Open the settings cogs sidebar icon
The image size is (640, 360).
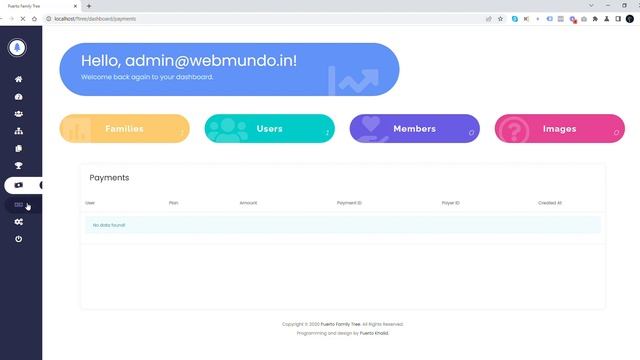click(18, 222)
